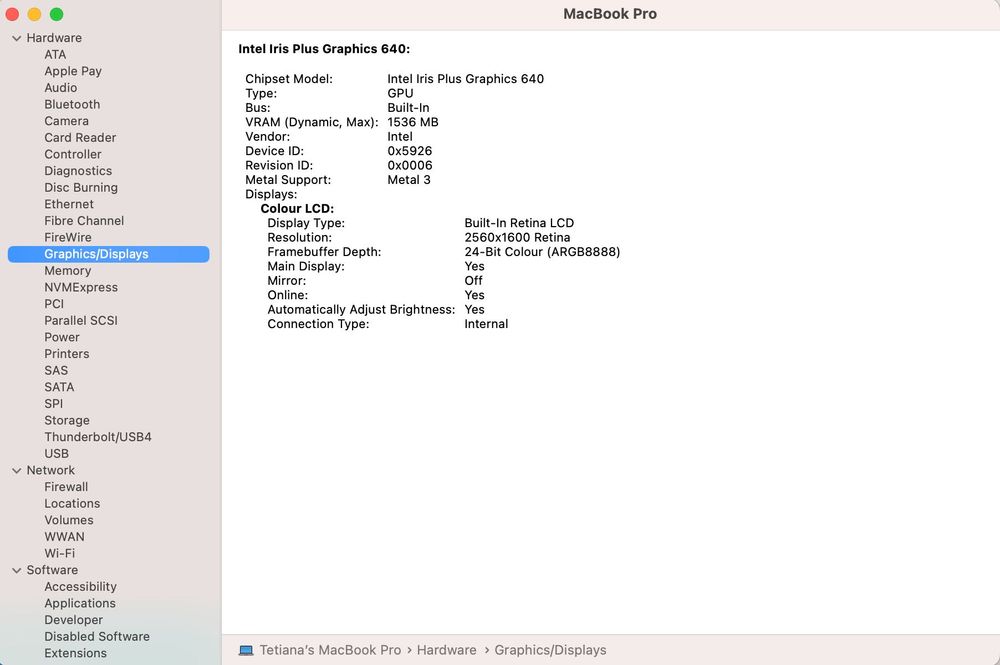Click Tetiana's MacBook Pro in path bar
The width and height of the screenshot is (1000, 665).
[x=330, y=650]
